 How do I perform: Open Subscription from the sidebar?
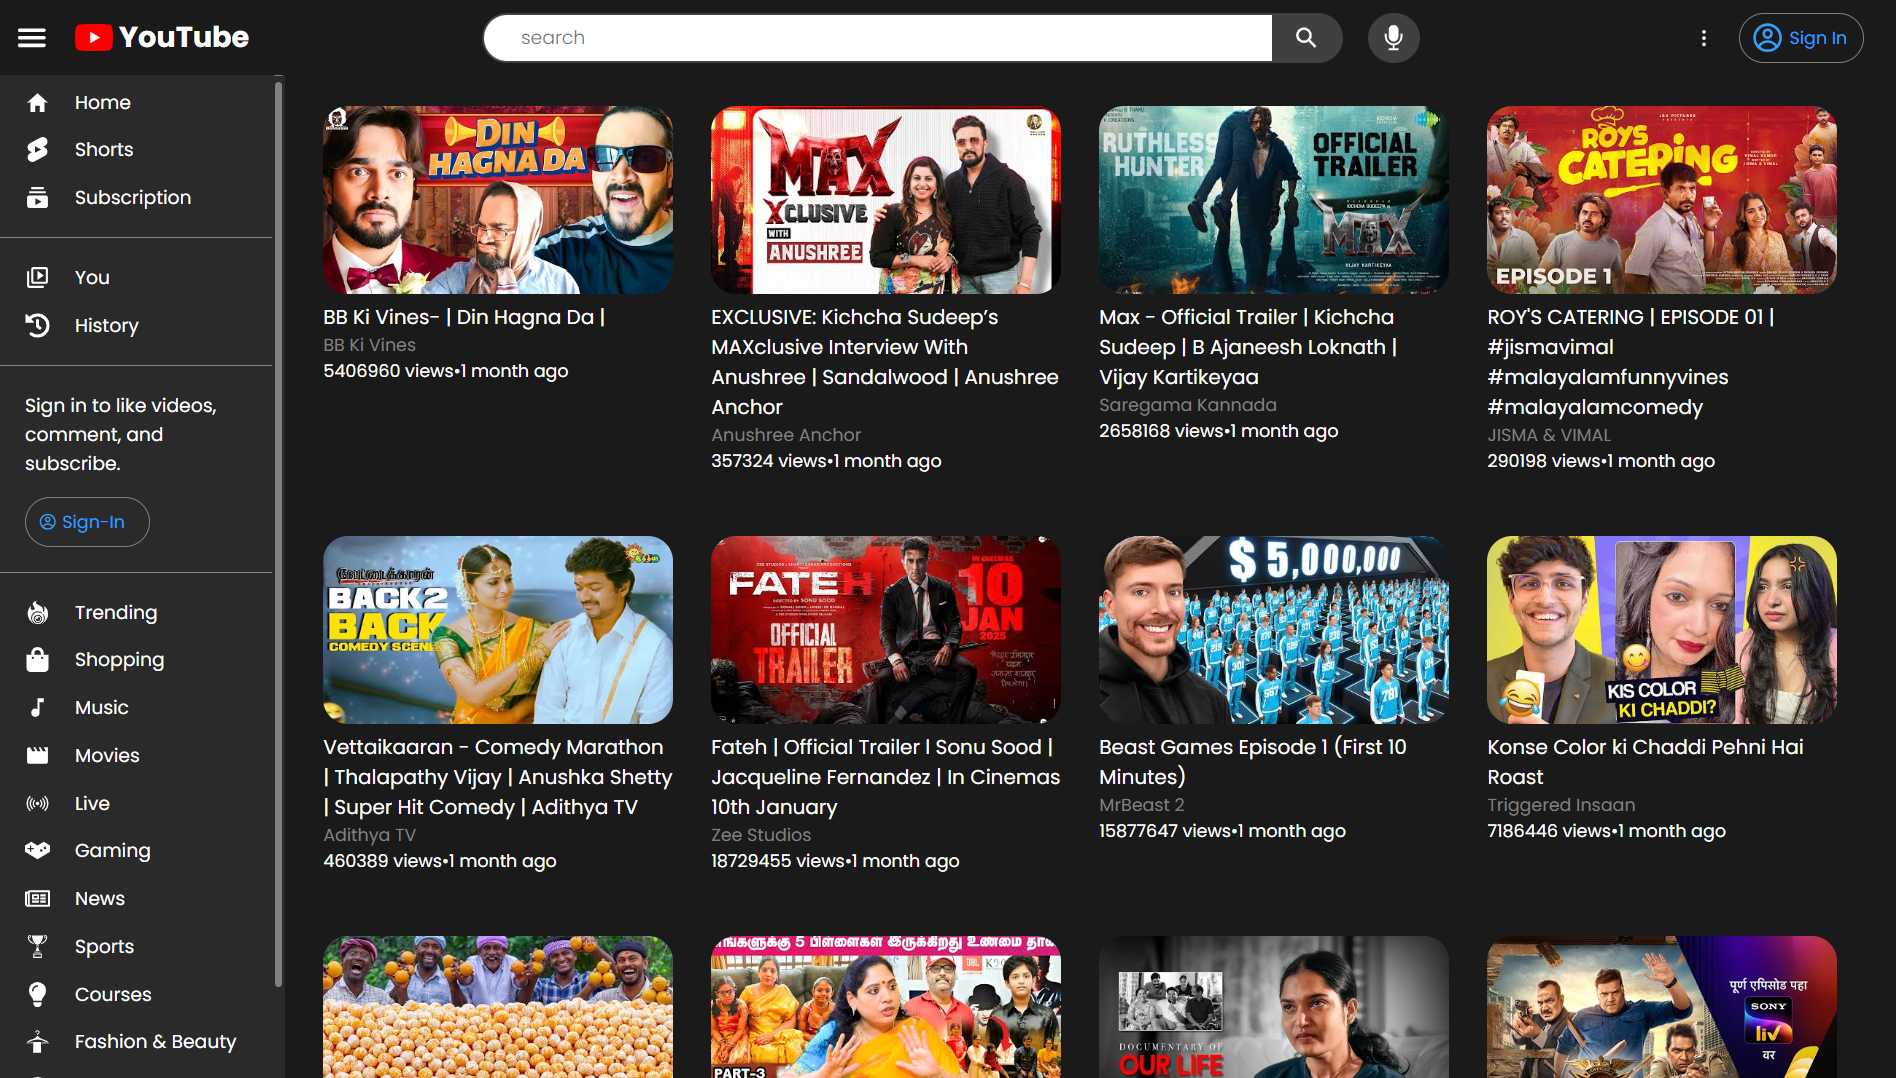(x=132, y=198)
